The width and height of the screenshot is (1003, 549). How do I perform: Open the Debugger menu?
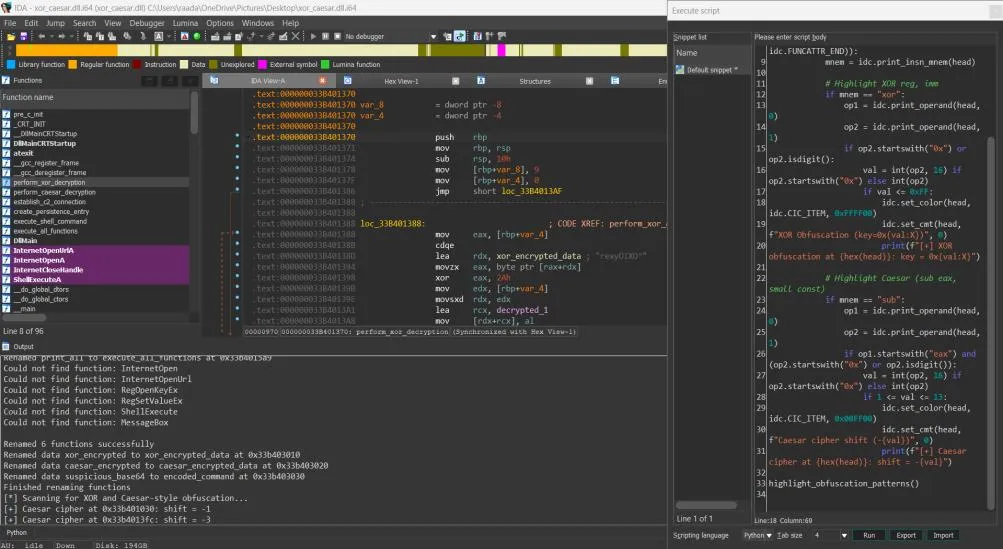tap(147, 23)
